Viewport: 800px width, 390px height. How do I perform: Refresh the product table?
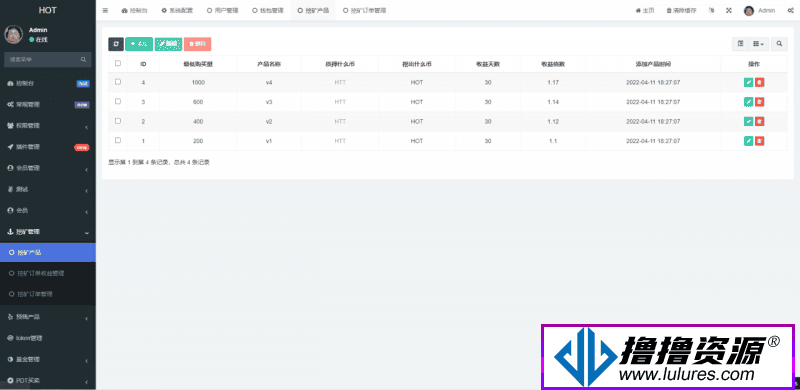click(x=116, y=44)
